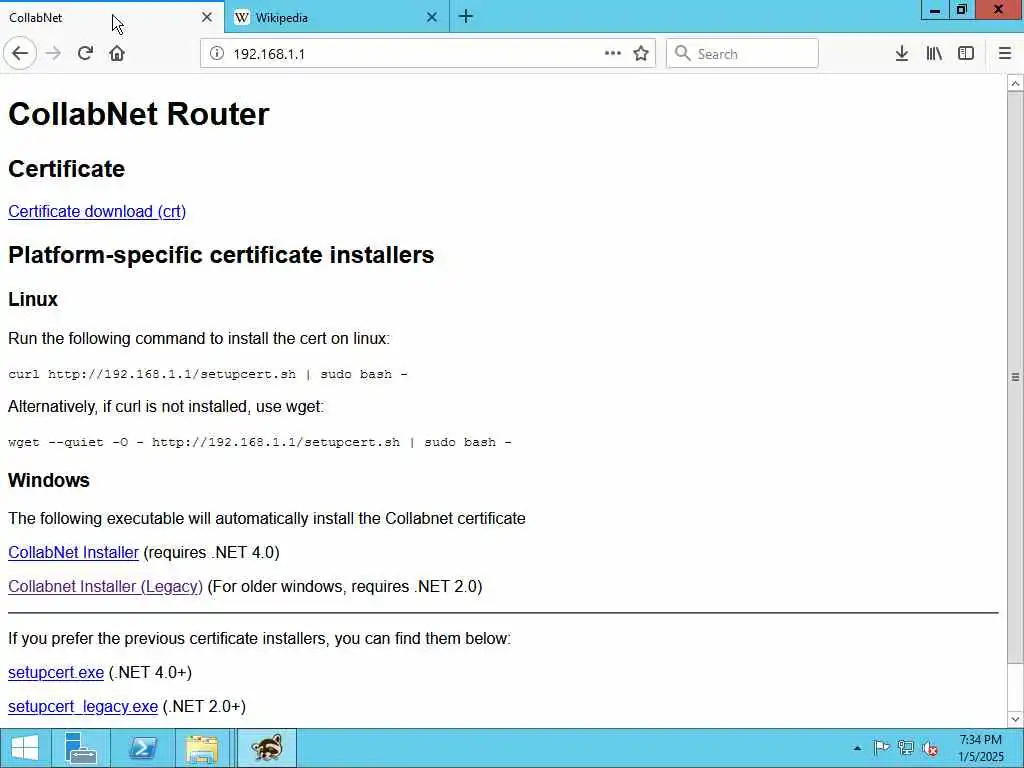Screen dimensions: 1024x768
Task: Click the forward navigation arrow
Action: point(54,54)
